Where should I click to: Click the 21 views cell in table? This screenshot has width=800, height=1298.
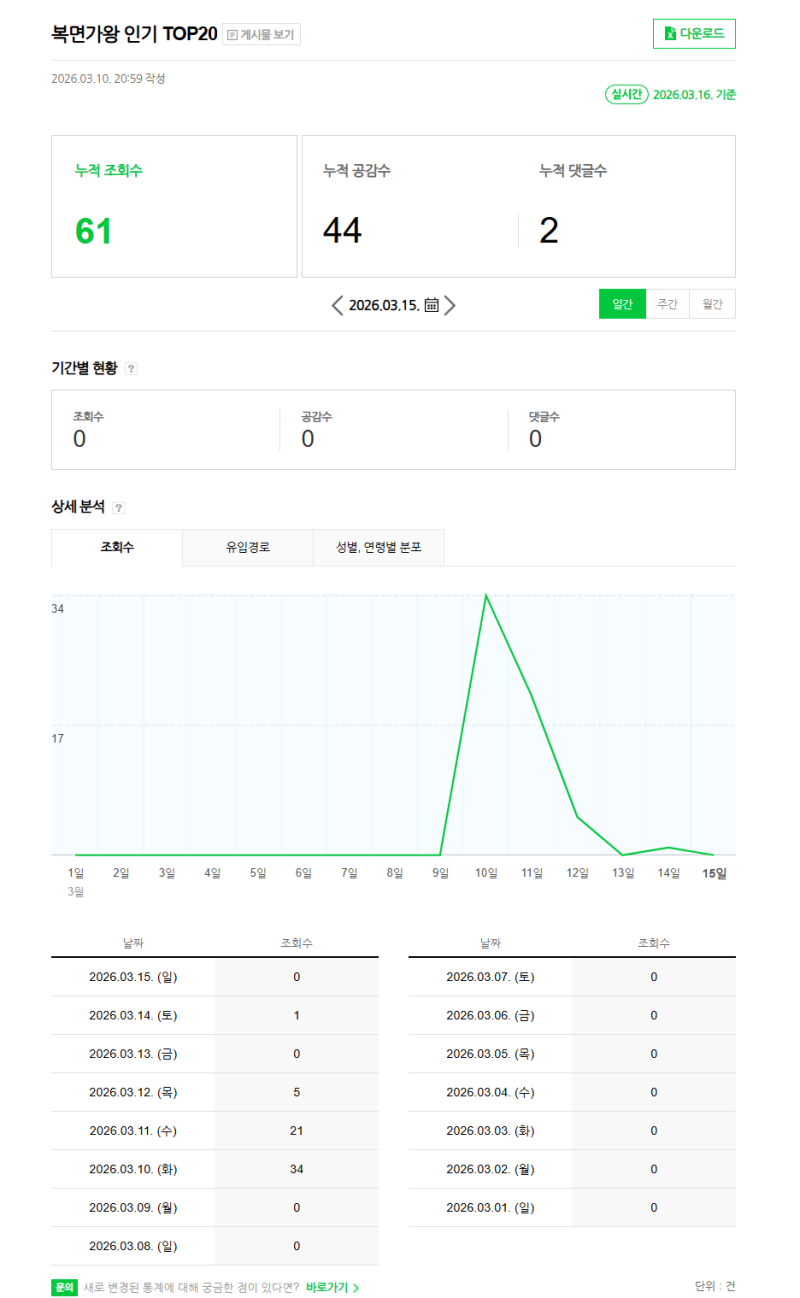click(x=297, y=1130)
